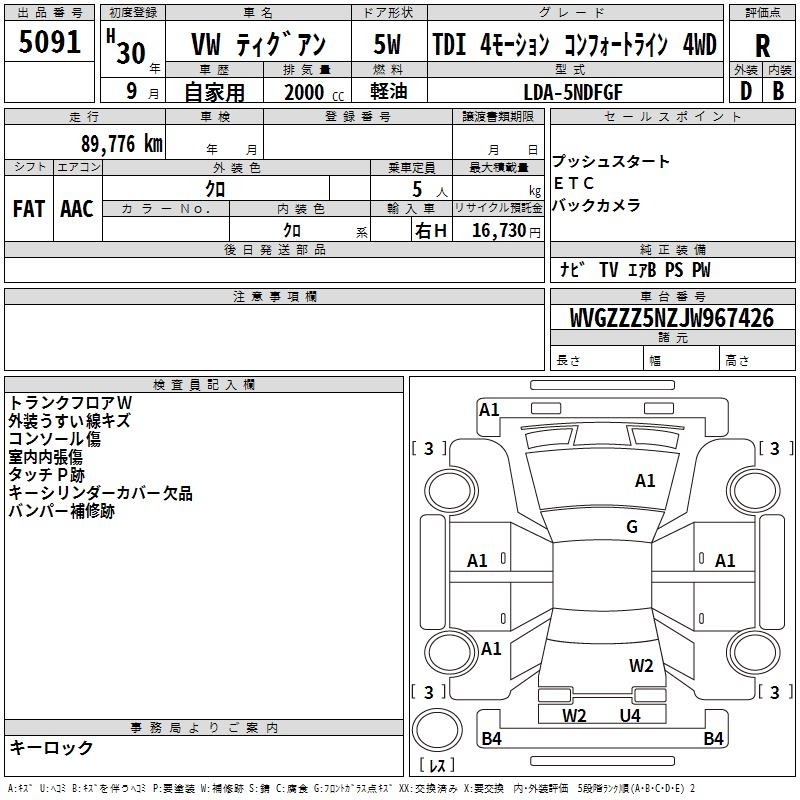Image resolution: width=800 pixels, height=800 pixels.
Task: Click the B4 mark at rear-left bumper
Action: pyautogui.click(x=491, y=738)
